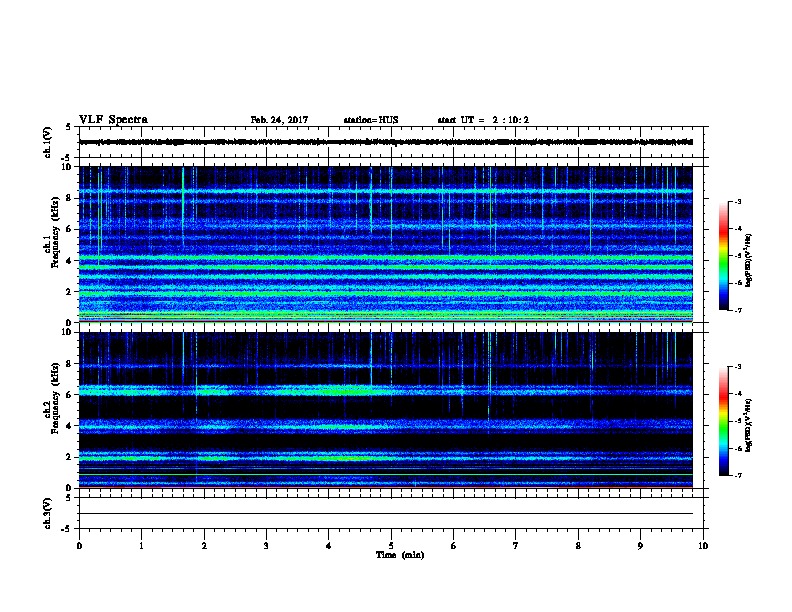The image size is (792, 612).
Task: Click the time axis tick label "3"
Action: click(266, 546)
